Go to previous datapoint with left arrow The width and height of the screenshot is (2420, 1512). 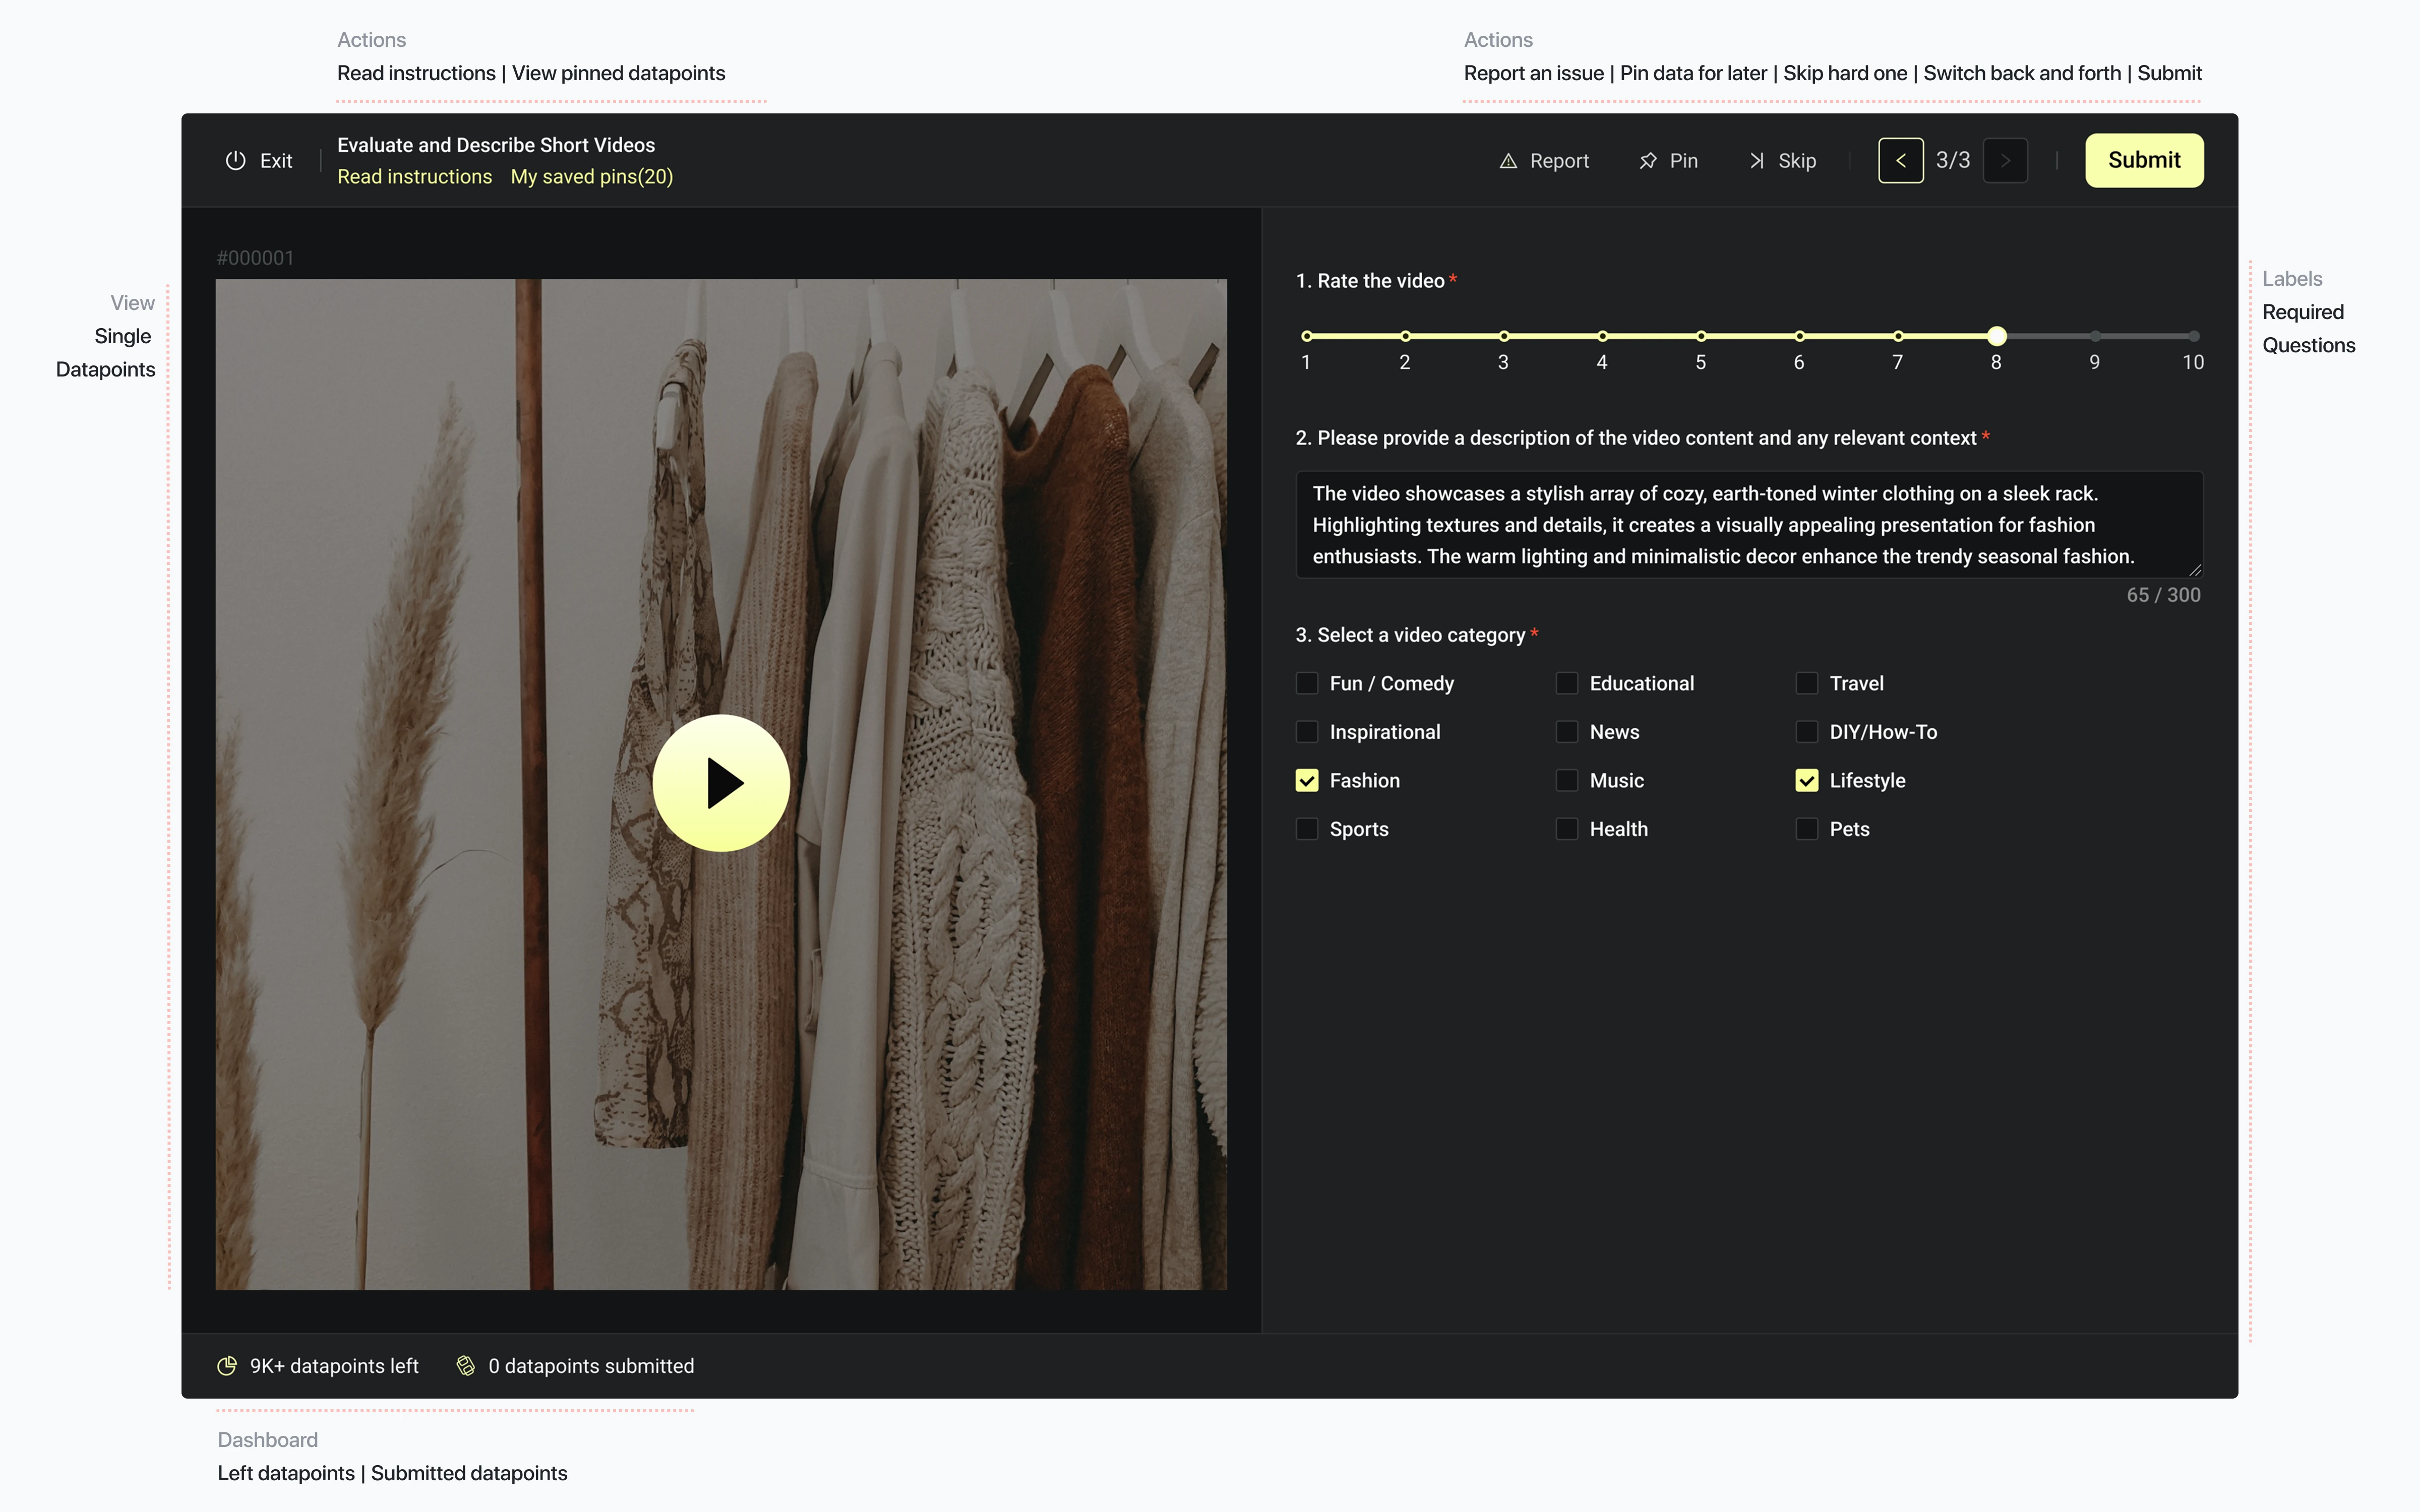[x=1900, y=160]
